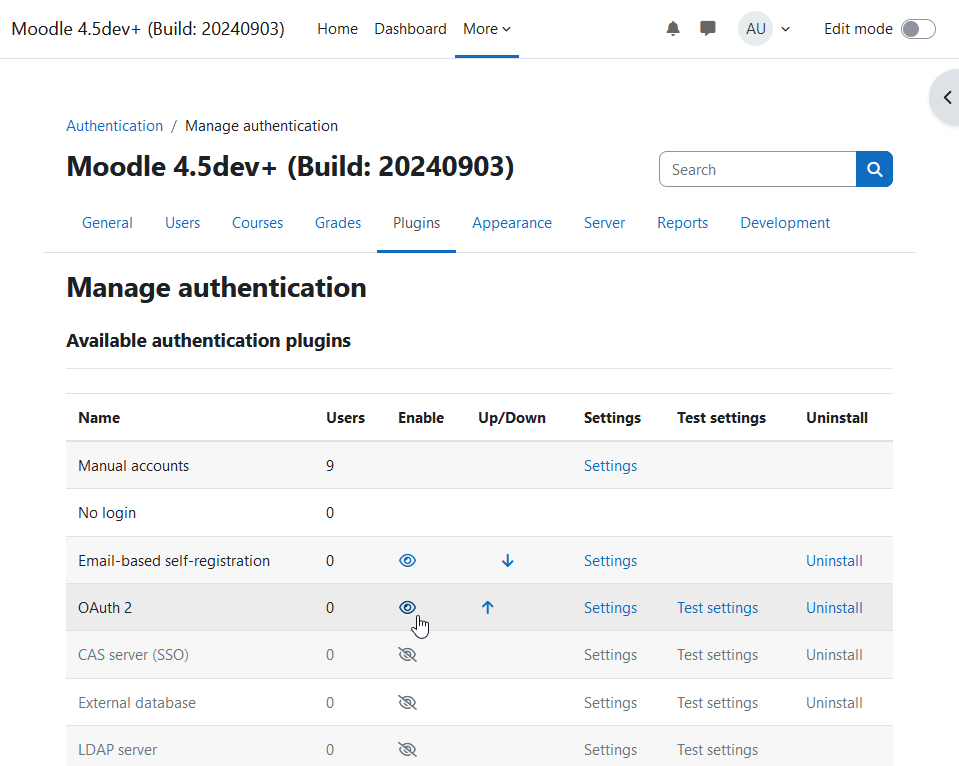
Task: Open Test settings for External database
Action: 717,703
